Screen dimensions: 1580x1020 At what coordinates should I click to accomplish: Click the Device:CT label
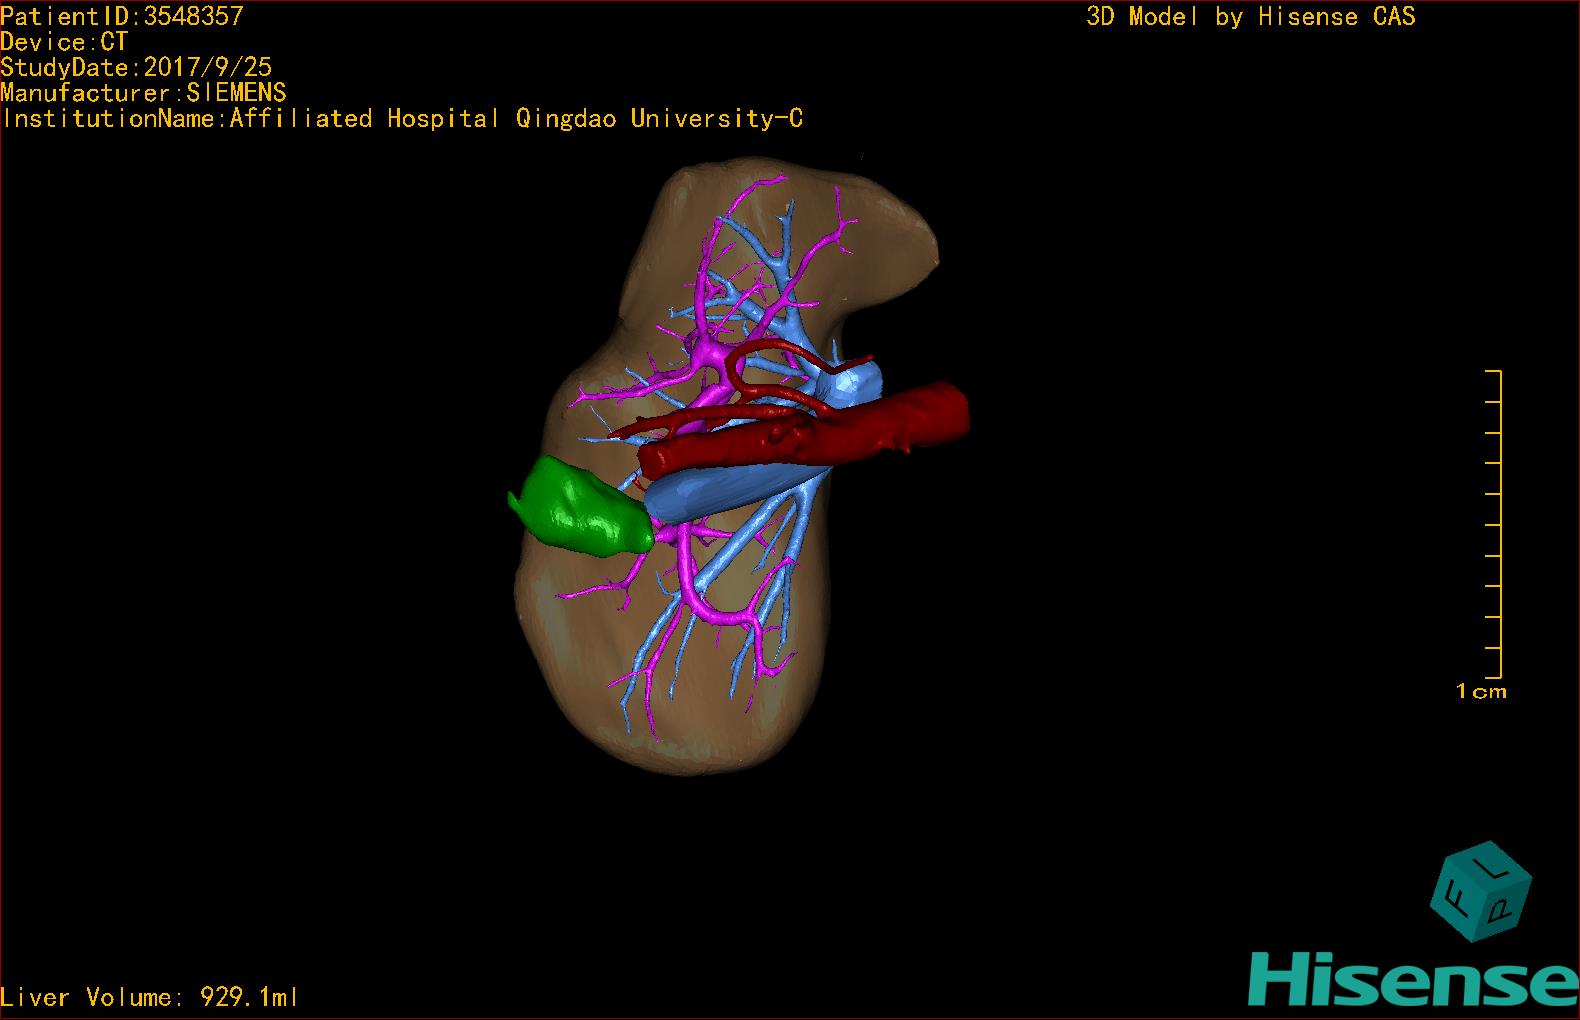(x=64, y=42)
